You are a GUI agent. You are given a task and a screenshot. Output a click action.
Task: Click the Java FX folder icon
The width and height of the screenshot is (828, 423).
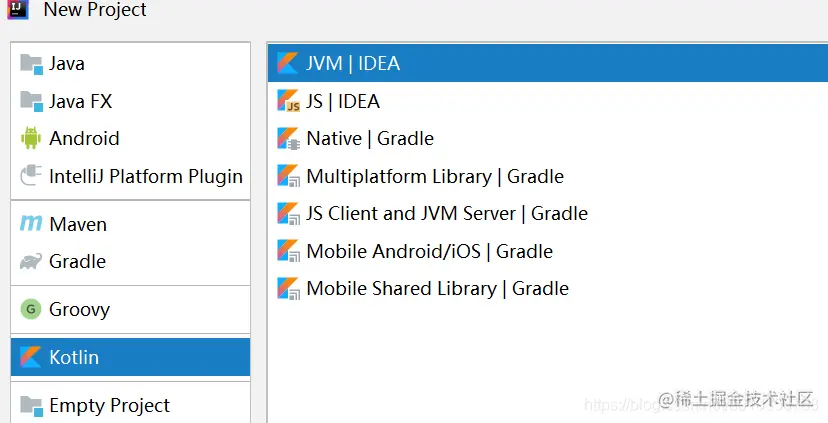click(31, 101)
